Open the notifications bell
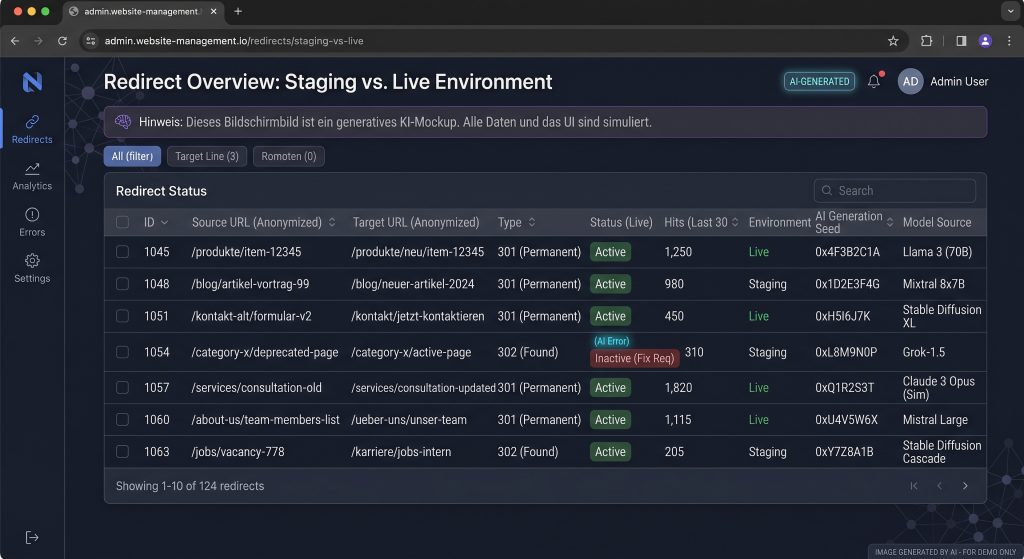The image size is (1024, 559). pos(874,82)
